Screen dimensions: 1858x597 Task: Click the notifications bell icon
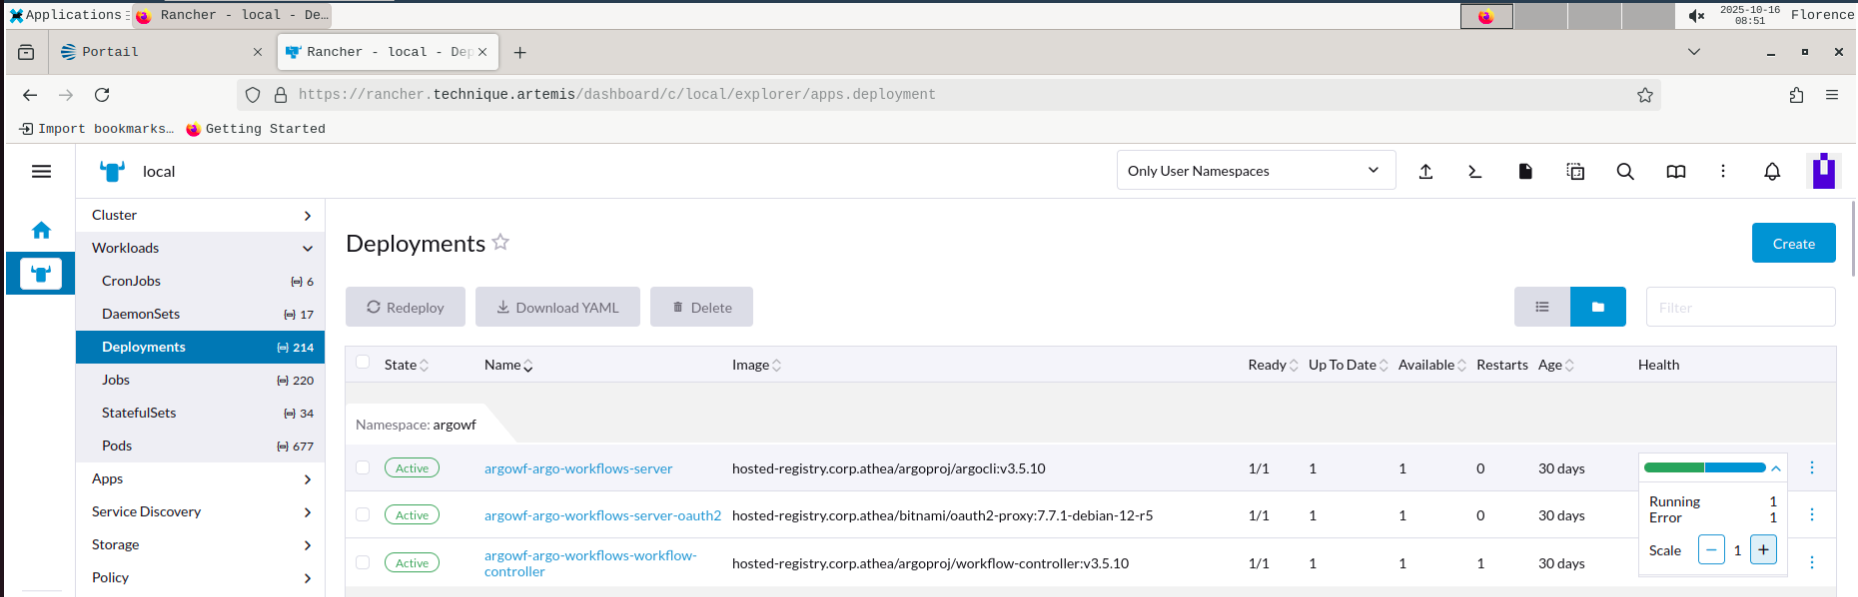[x=1772, y=172]
